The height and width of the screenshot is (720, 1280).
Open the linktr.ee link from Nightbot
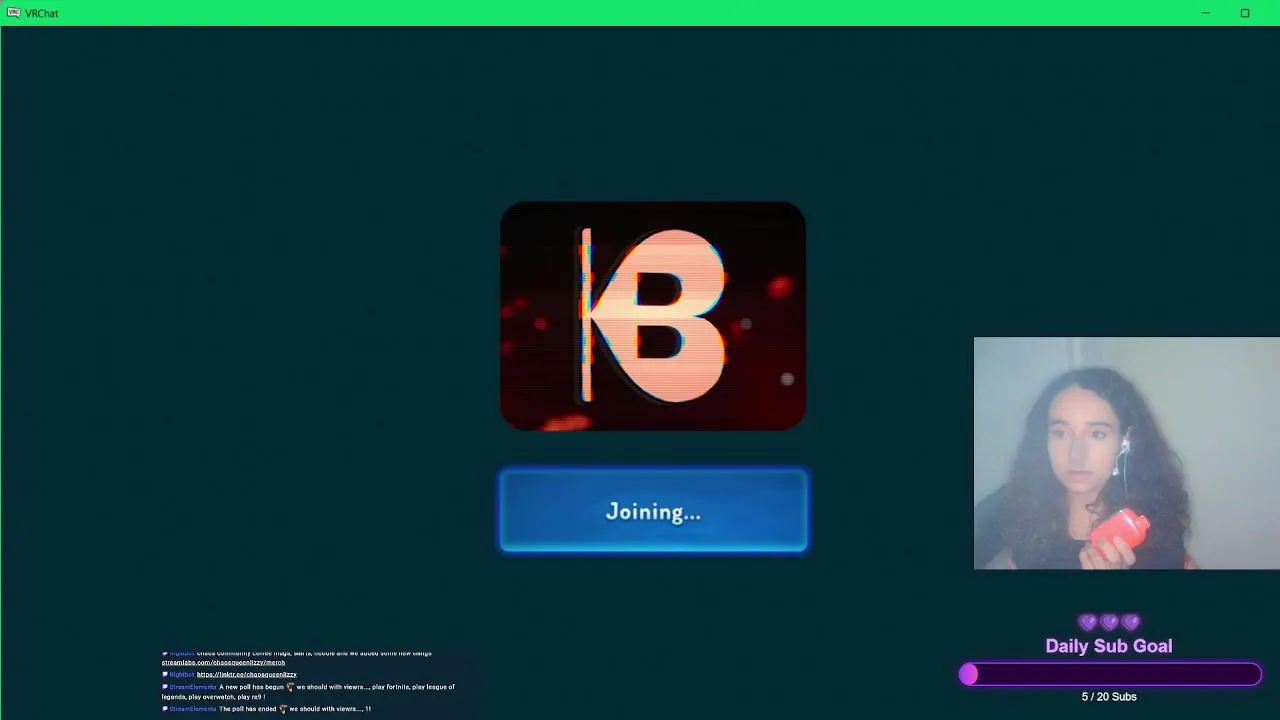click(246, 674)
